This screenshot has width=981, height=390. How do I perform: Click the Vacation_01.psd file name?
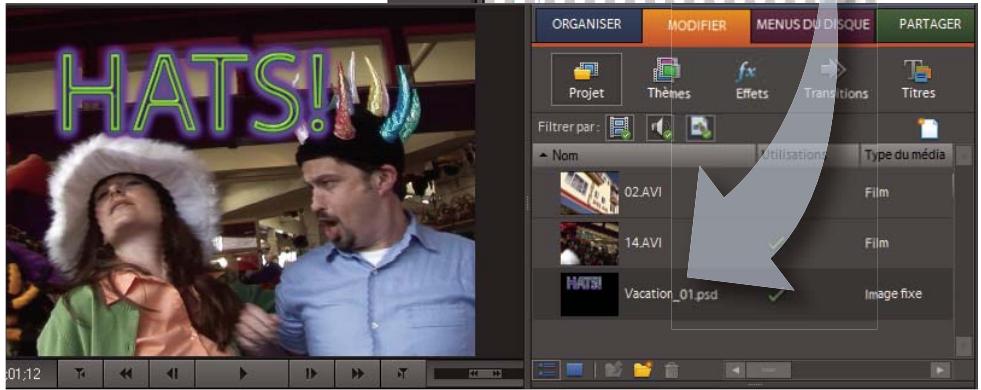[671, 294]
